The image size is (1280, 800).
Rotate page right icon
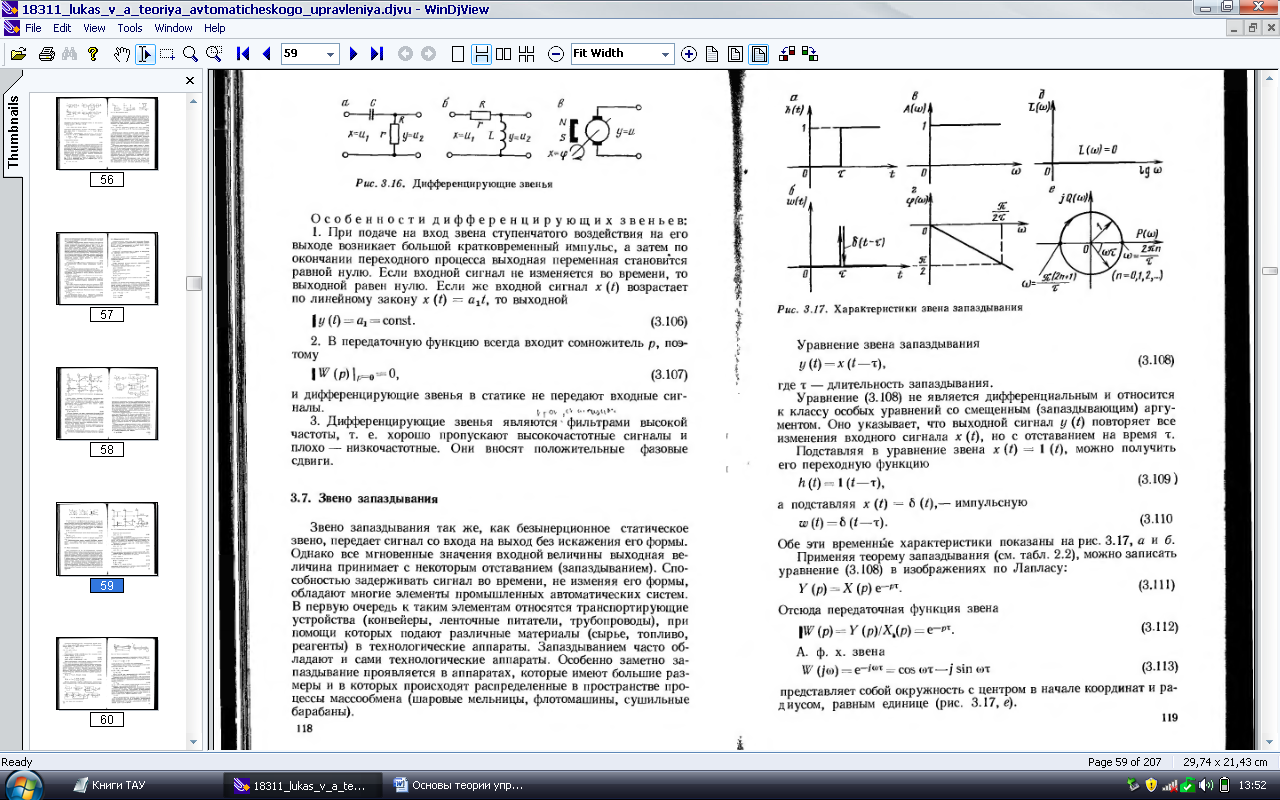coord(810,54)
